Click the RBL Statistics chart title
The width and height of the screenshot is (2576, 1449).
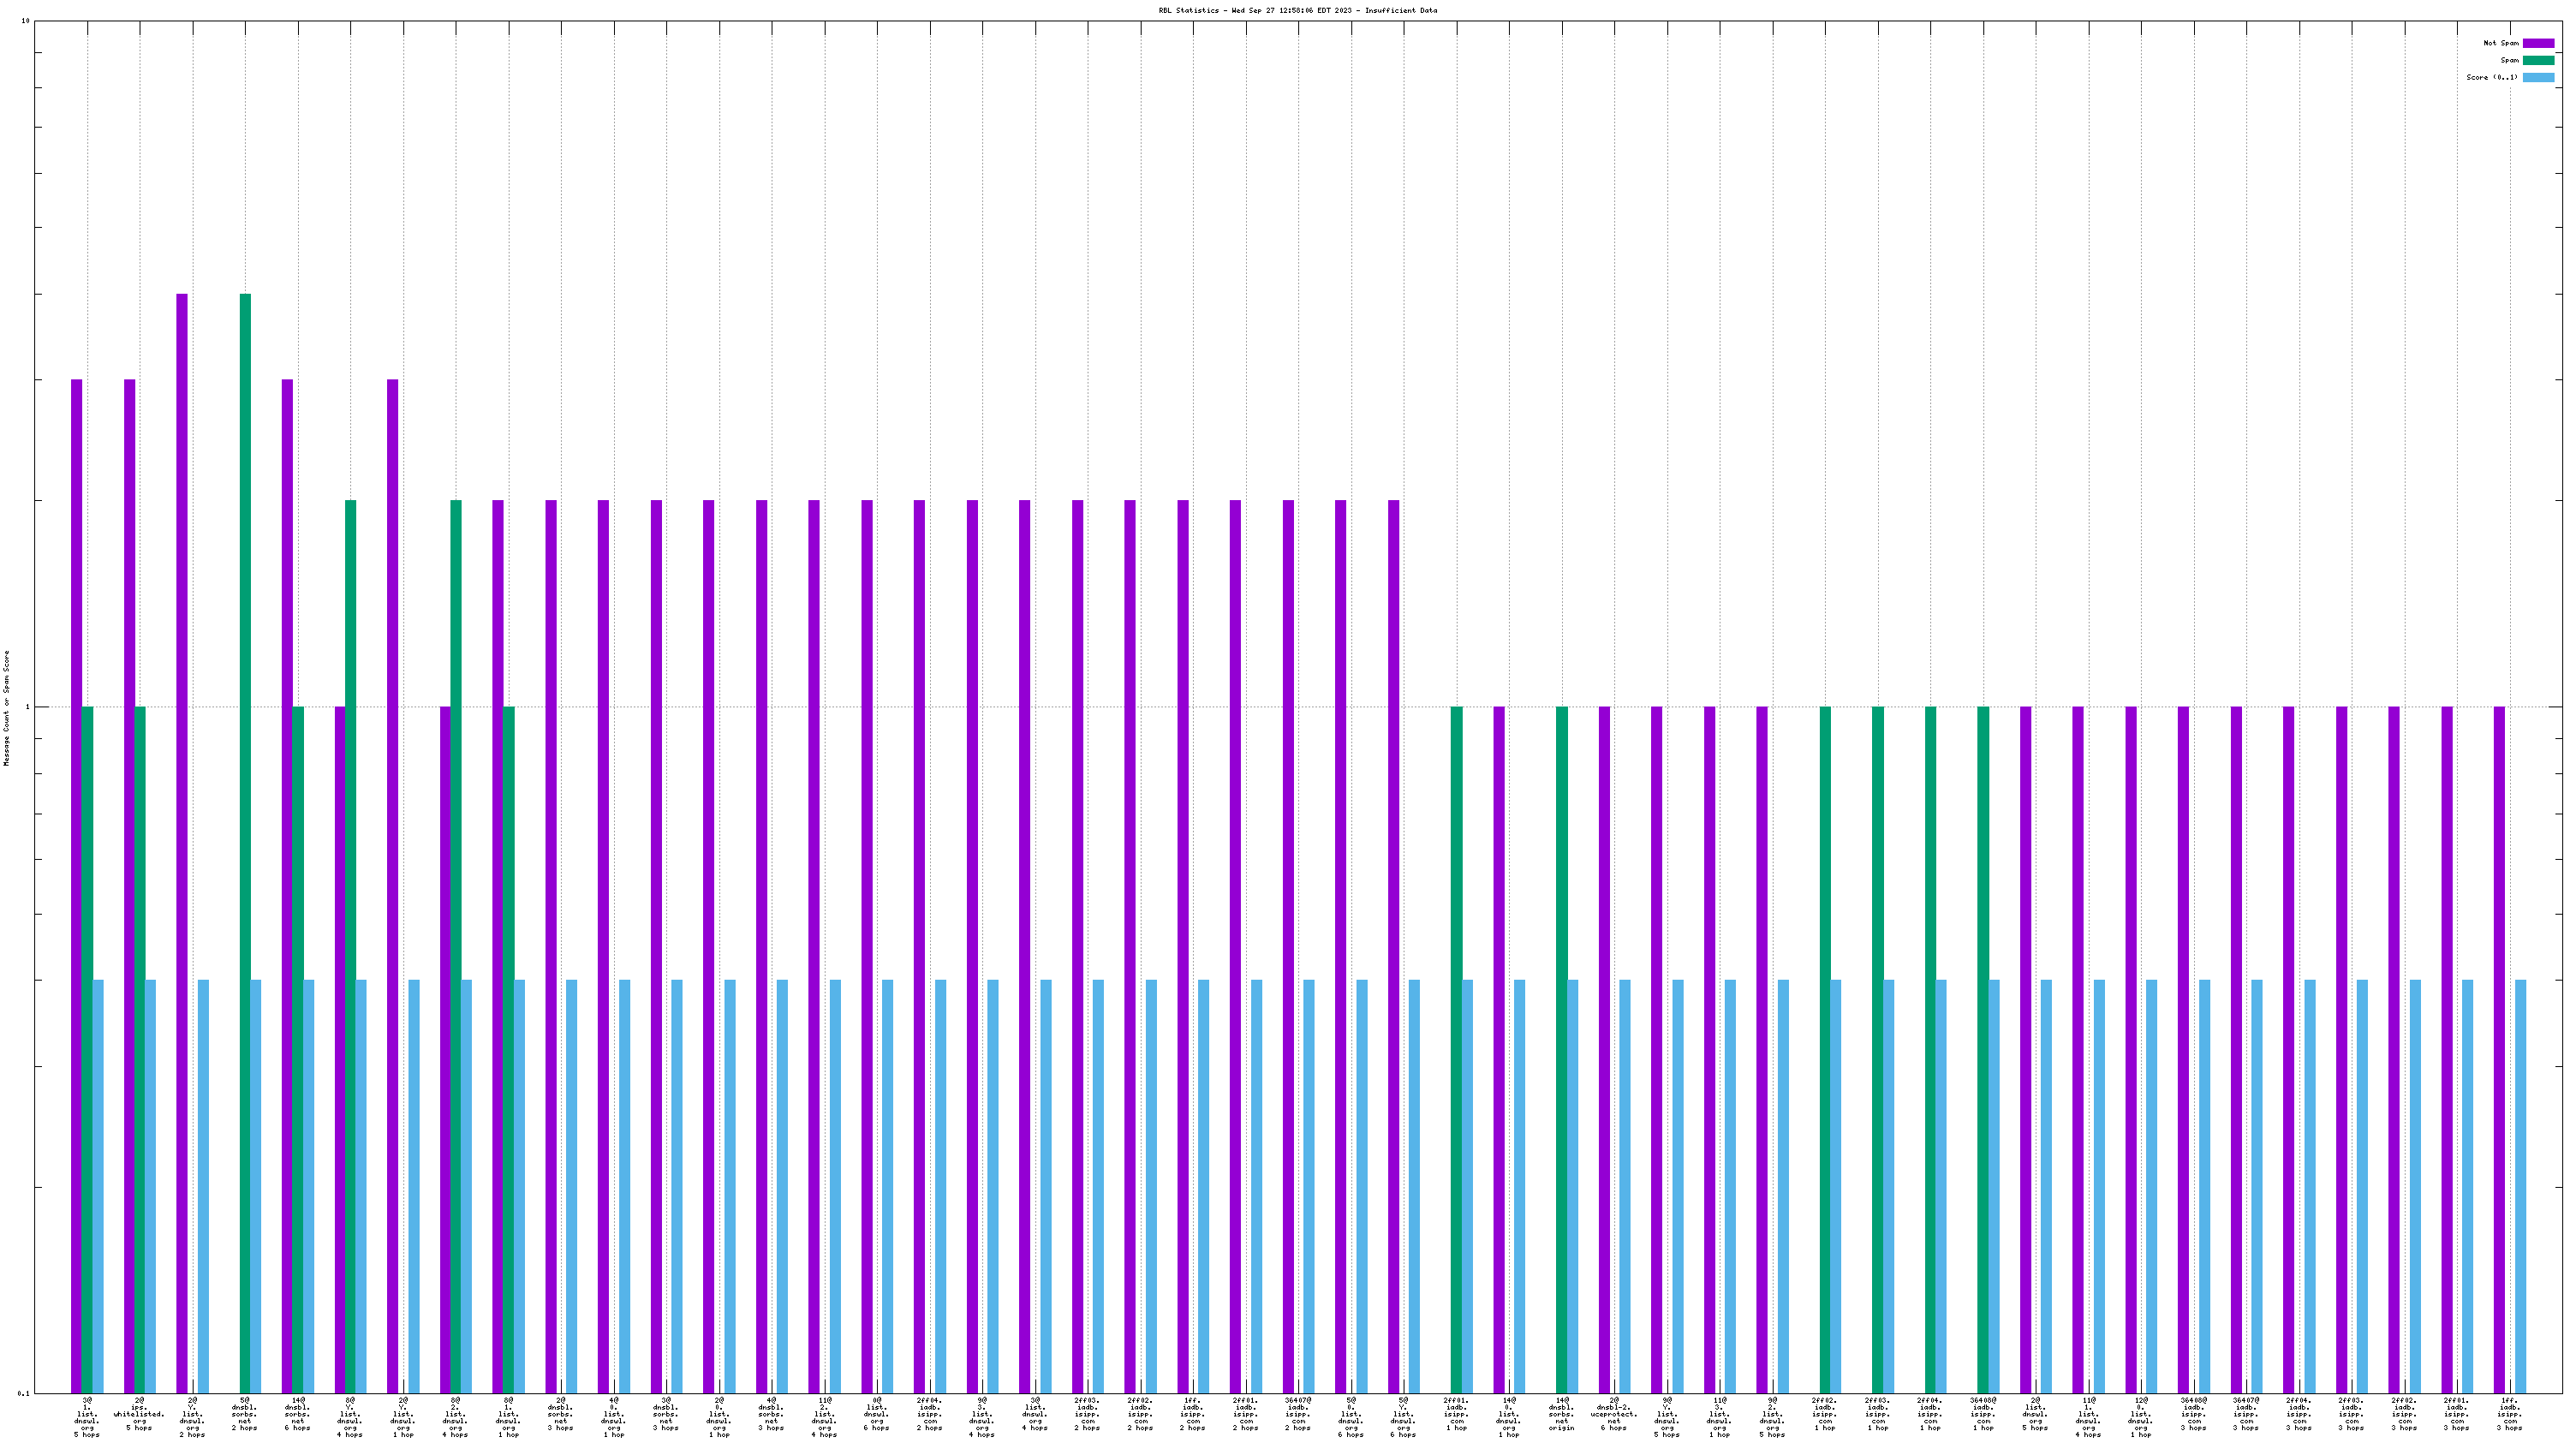click(x=1297, y=10)
